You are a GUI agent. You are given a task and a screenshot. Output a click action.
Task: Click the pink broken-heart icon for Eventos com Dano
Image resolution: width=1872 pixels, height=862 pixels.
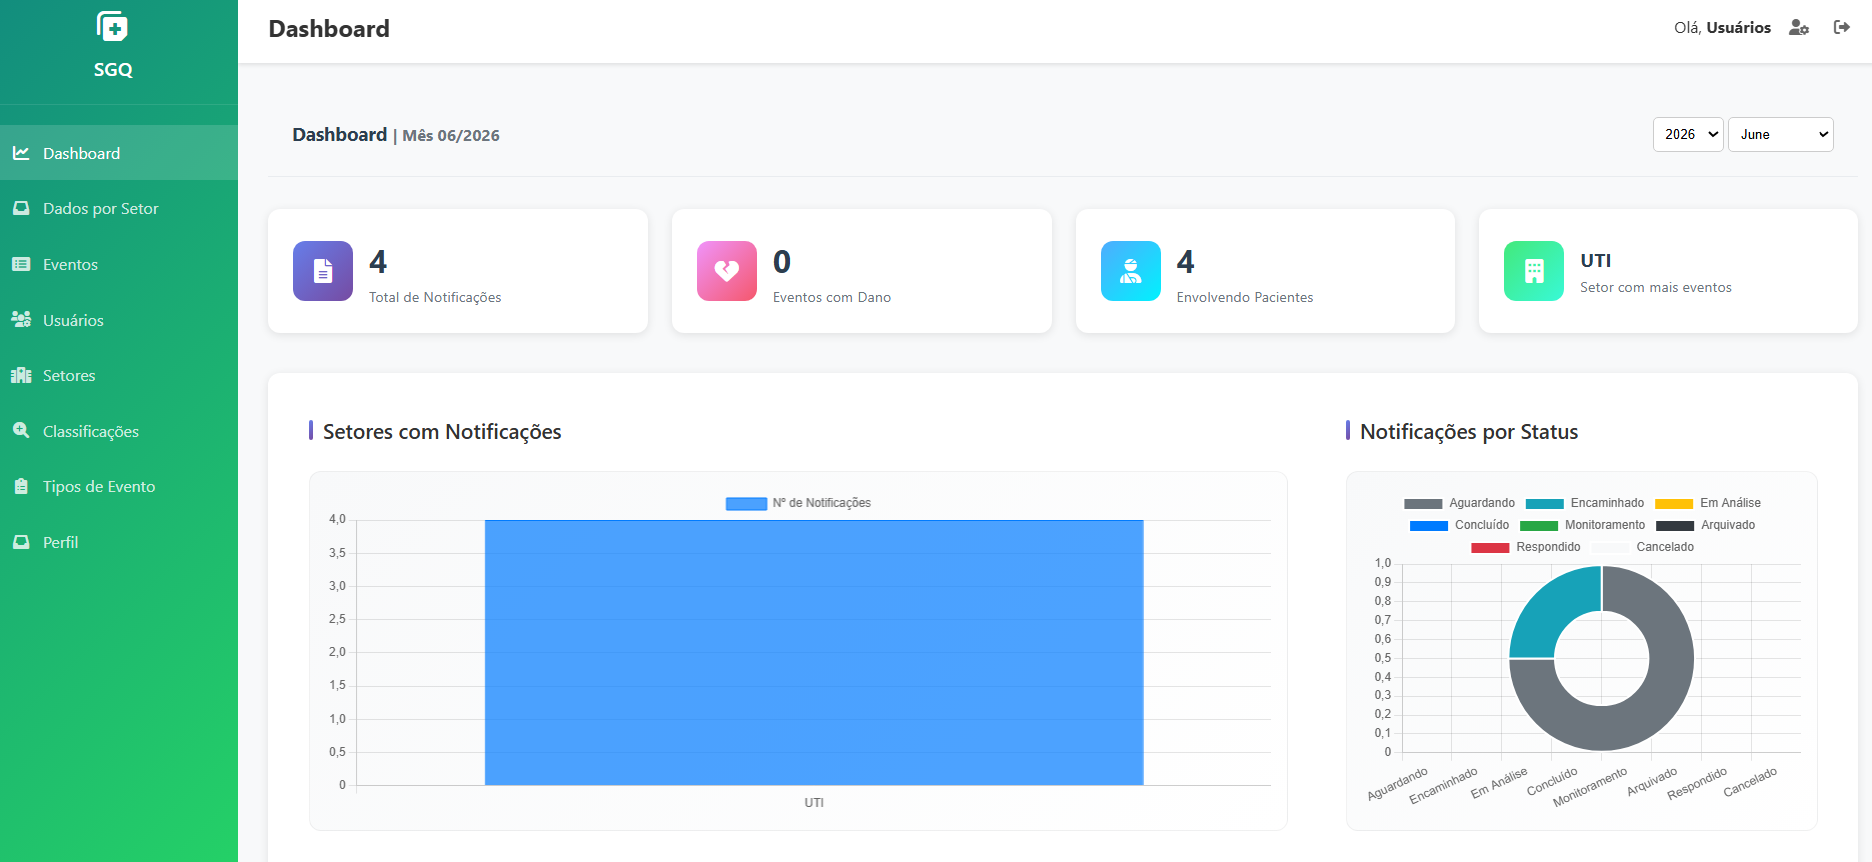(x=727, y=271)
